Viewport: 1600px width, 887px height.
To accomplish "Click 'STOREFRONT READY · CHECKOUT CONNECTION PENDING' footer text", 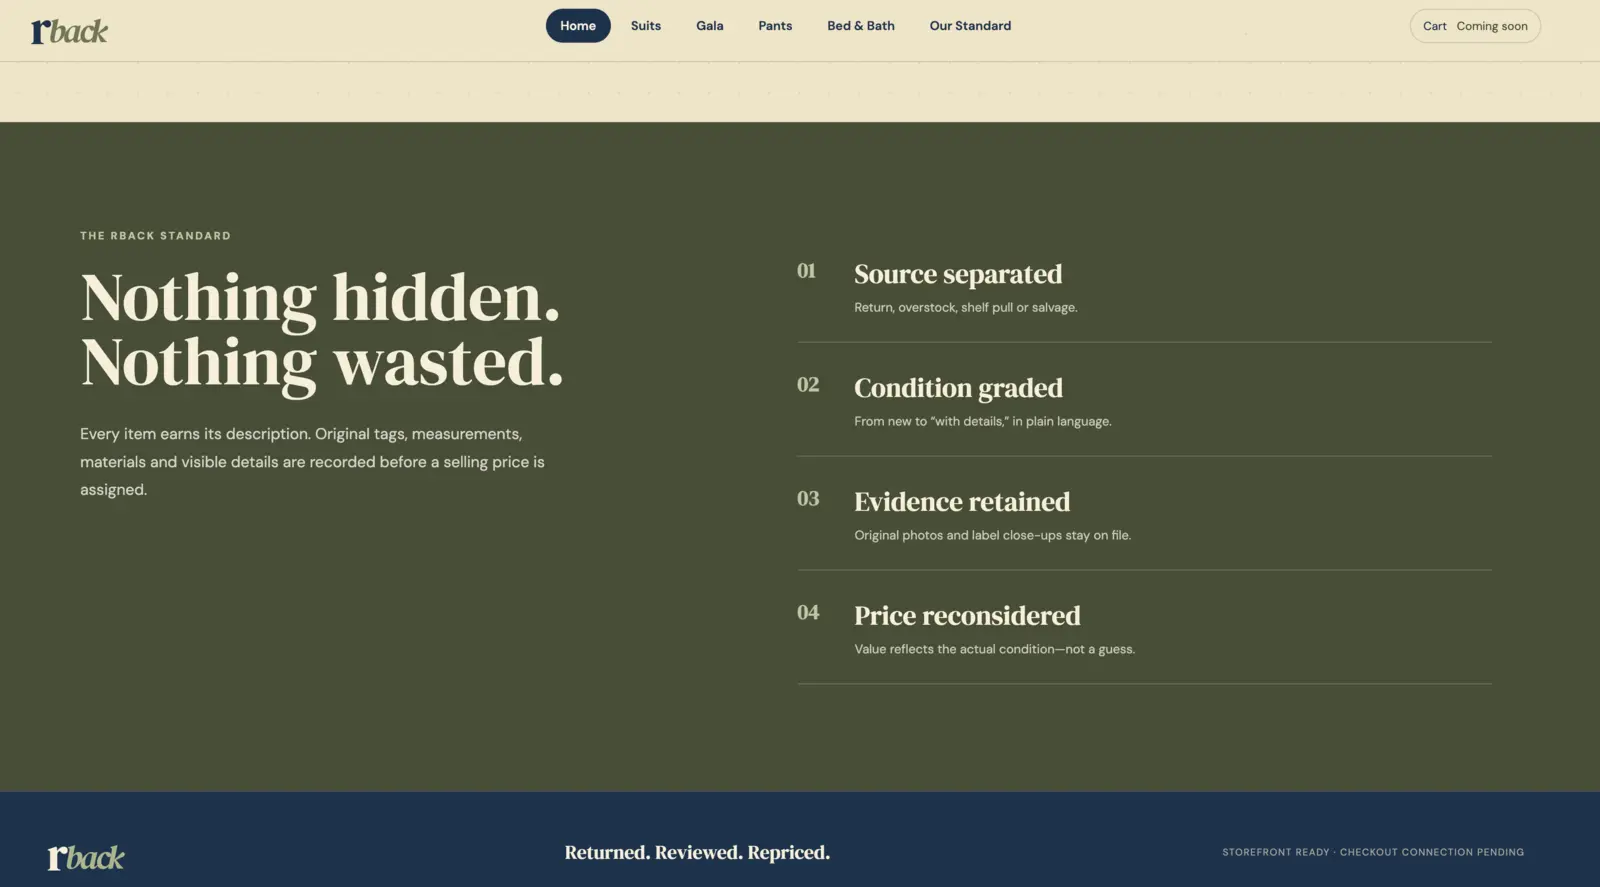I will (1373, 852).
